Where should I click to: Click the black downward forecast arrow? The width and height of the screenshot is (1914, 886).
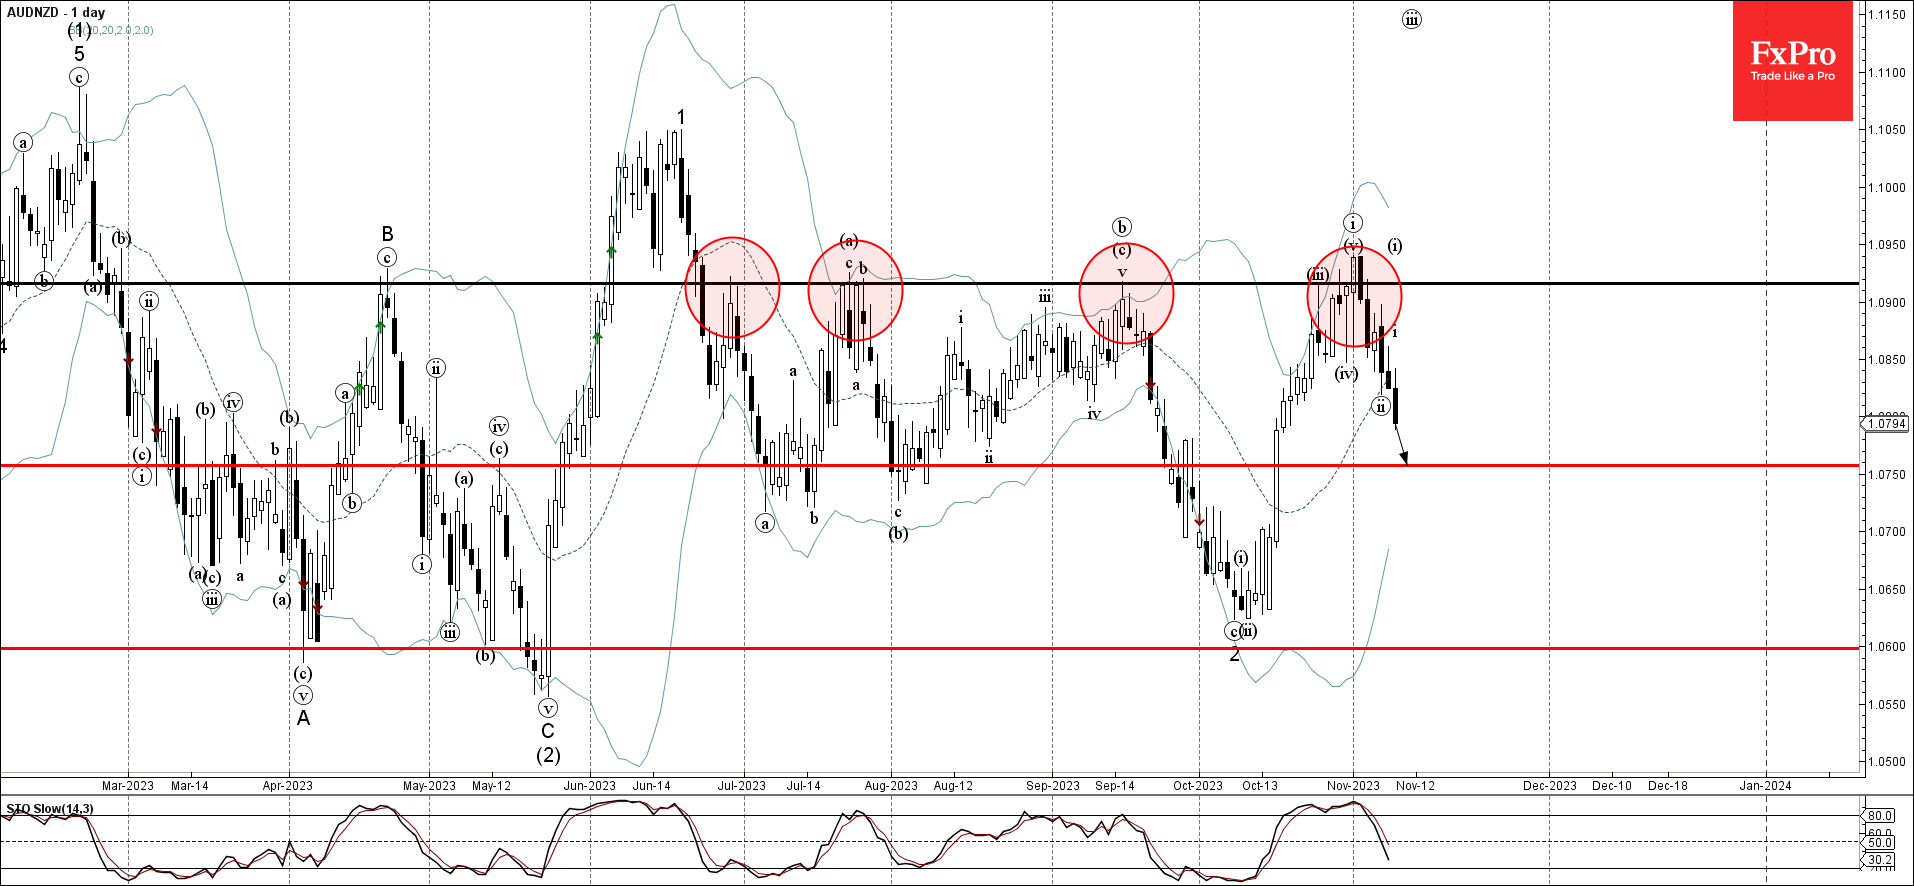pyautogui.click(x=1401, y=445)
